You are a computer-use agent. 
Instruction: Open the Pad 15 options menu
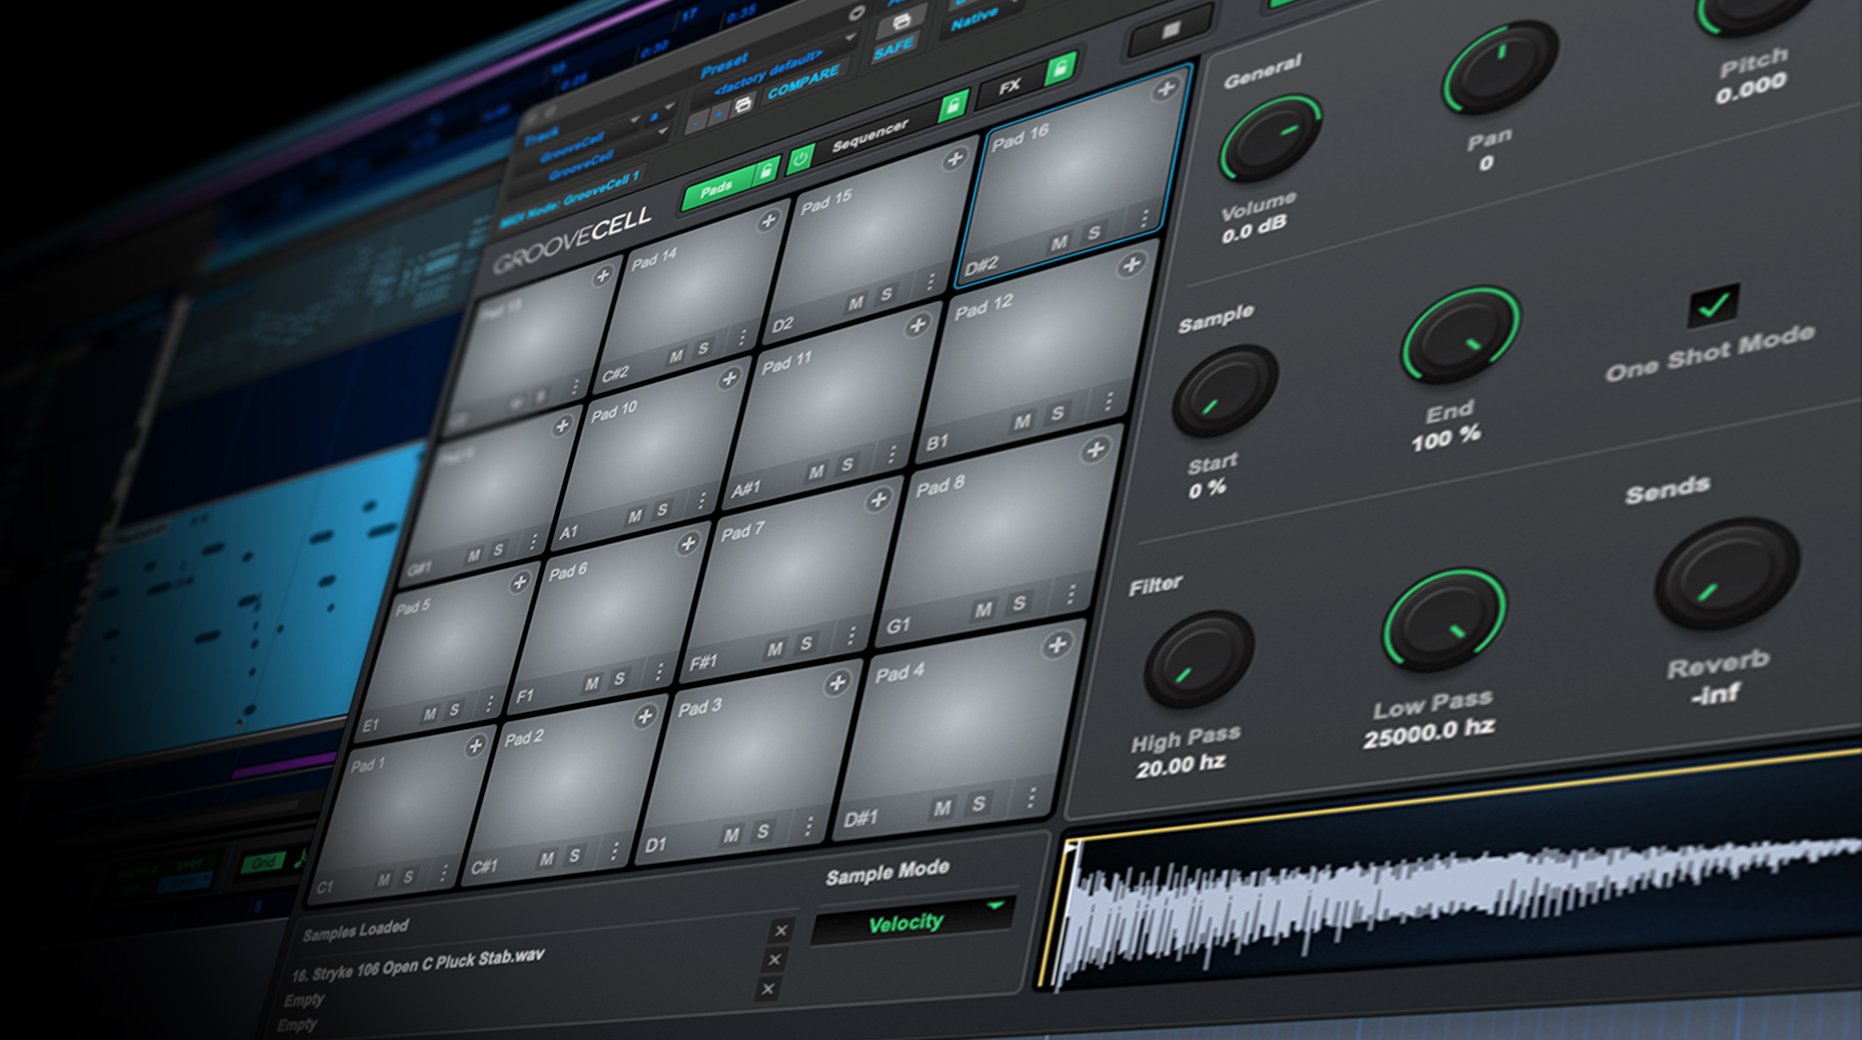[931, 283]
